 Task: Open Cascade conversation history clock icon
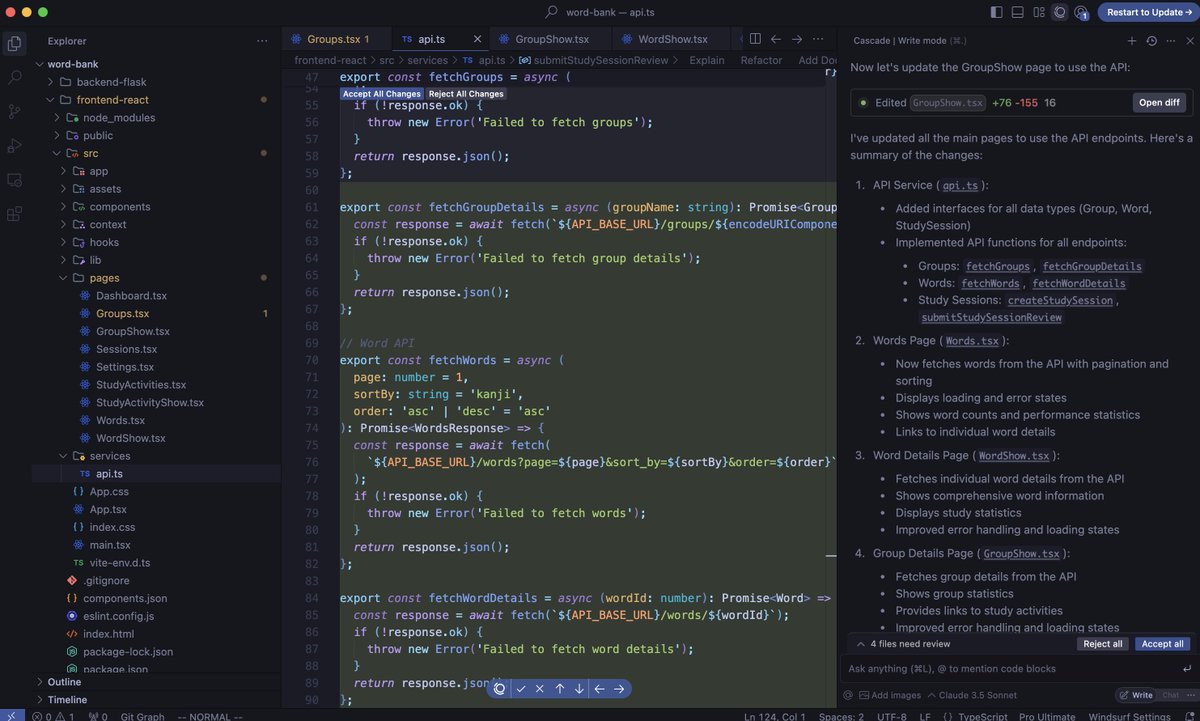coord(1151,41)
